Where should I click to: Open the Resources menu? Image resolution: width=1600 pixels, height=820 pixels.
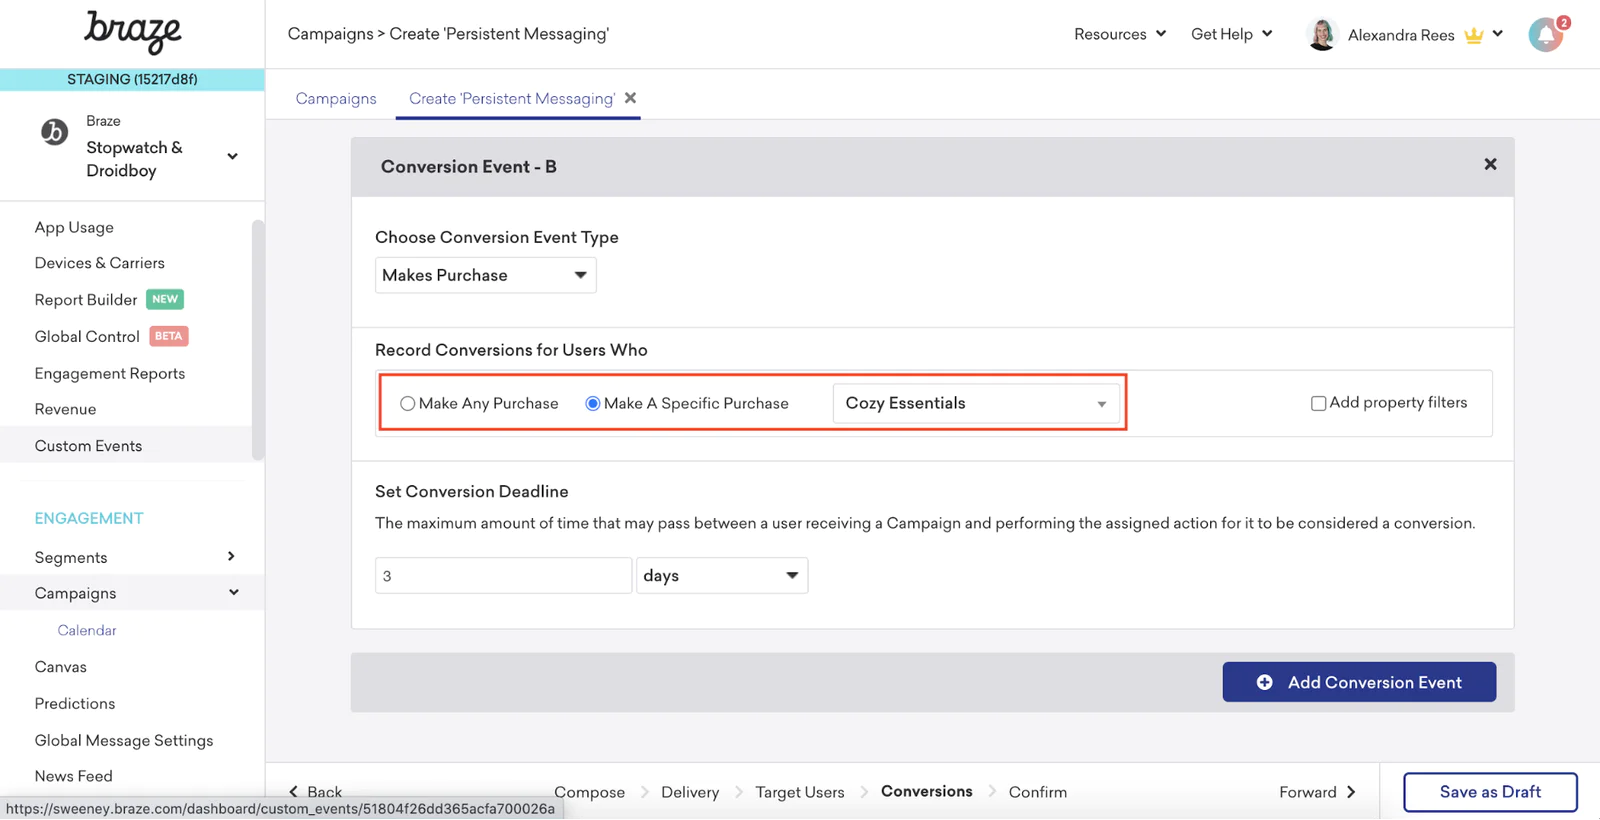1119,34
